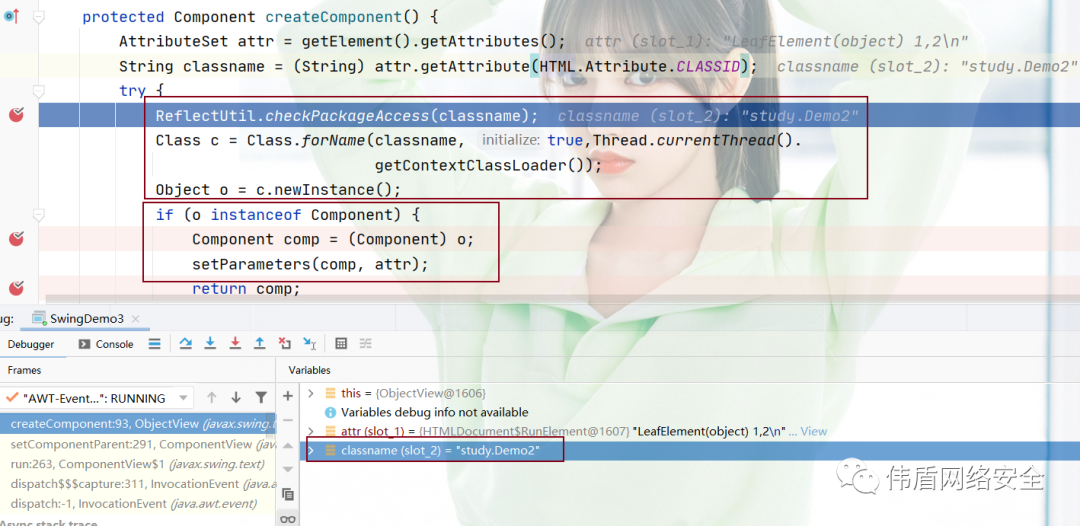Move watch up with triangle icon
The height and width of the screenshot is (526, 1080).
click(x=288, y=445)
